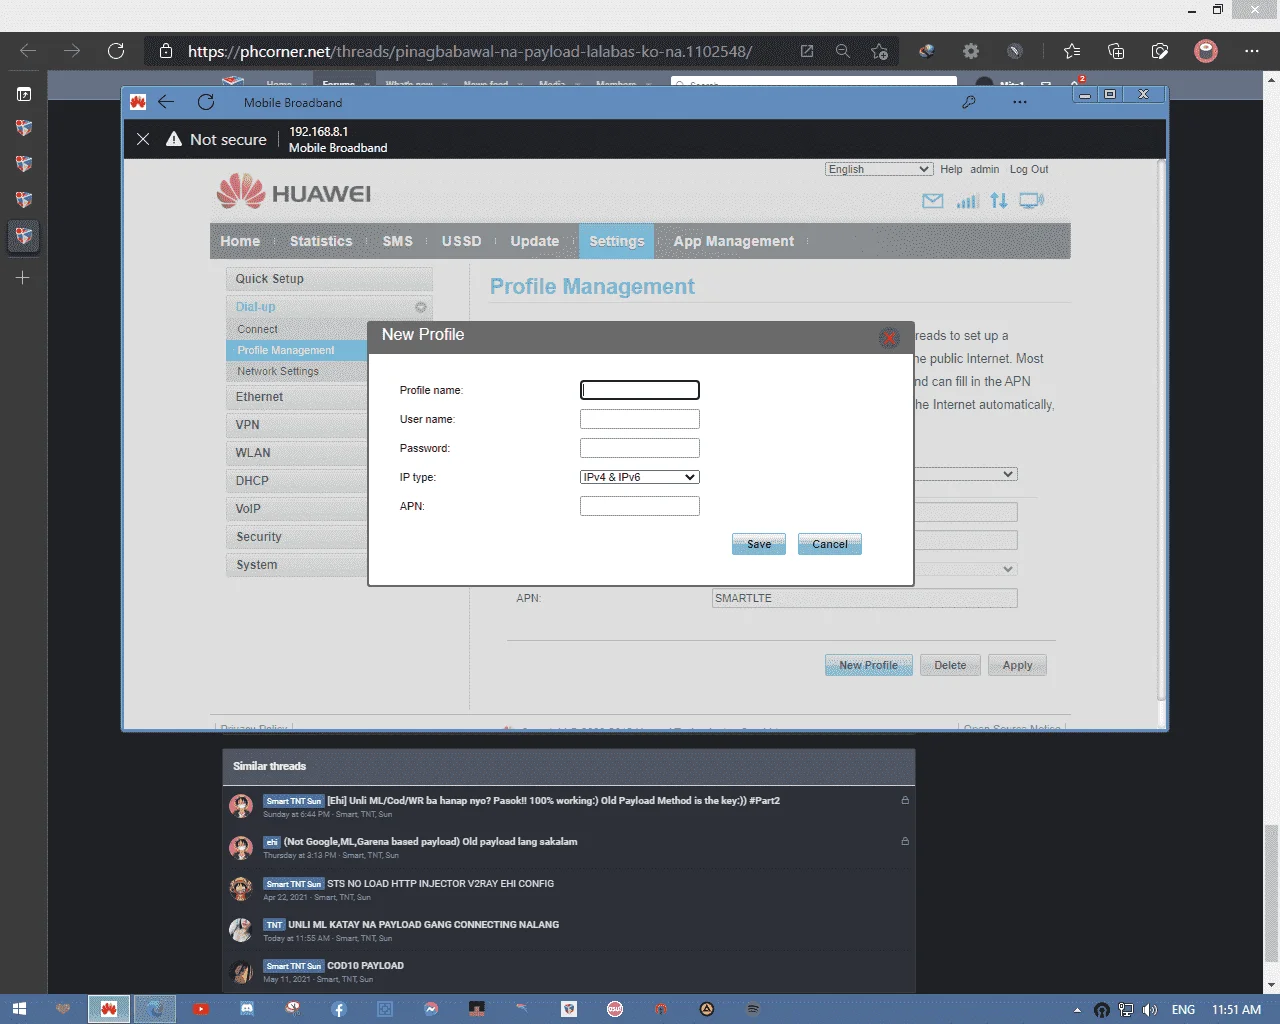Viewport: 1280px width, 1024px height.
Task: Click the signal strength bars icon
Action: click(967, 201)
